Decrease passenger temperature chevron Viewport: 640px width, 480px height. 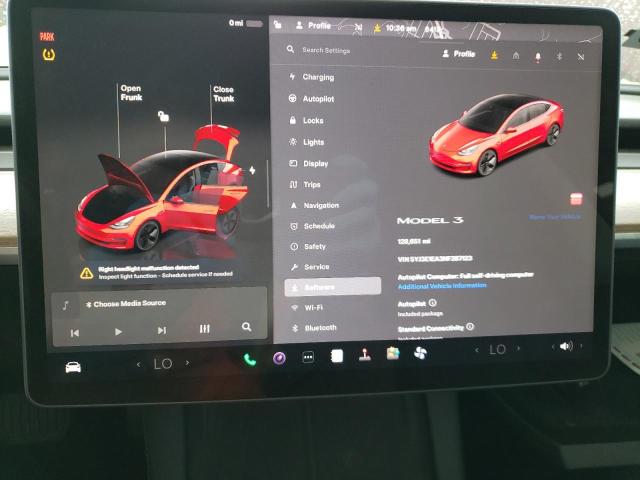coord(476,350)
